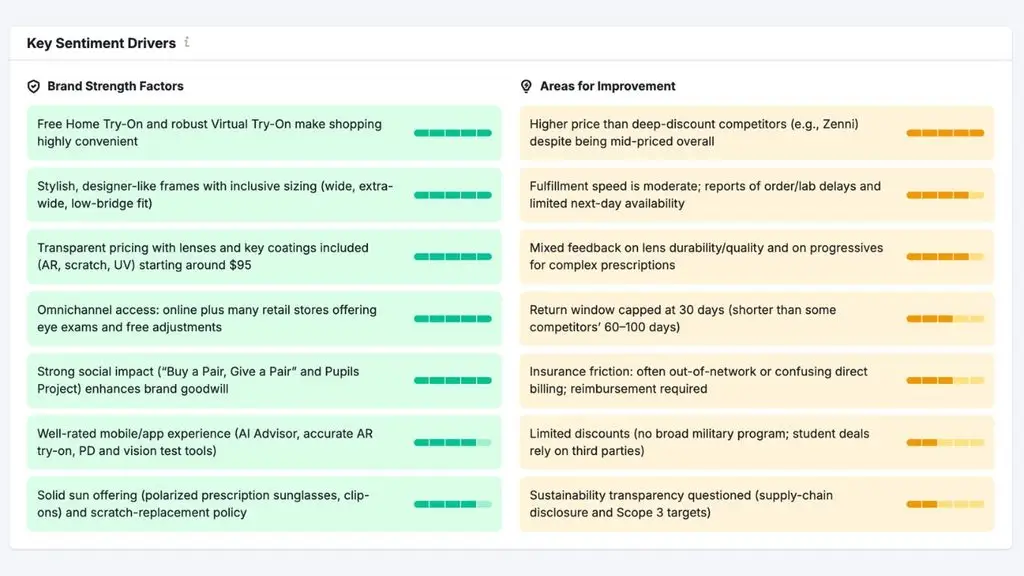This screenshot has width=1024, height=576.
Task: Click the Brand Strength Factors heading
Action: pos(116,86)
